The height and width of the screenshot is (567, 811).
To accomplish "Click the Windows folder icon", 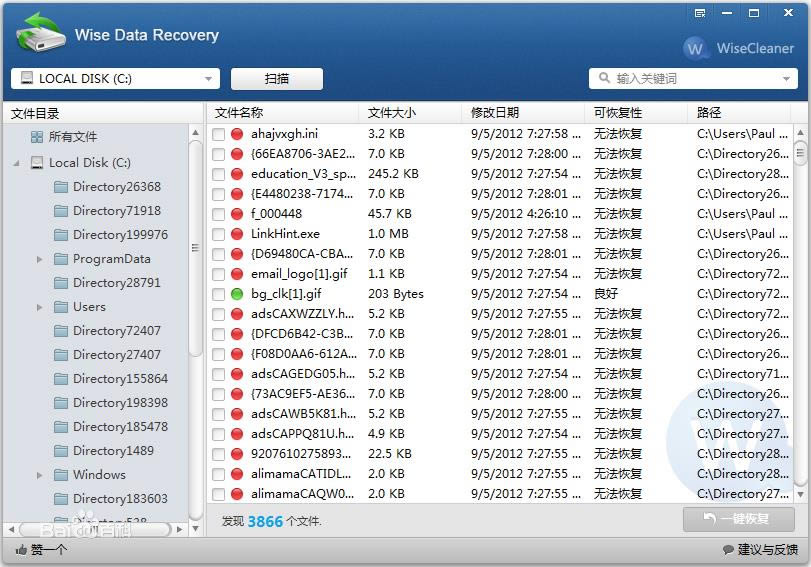I will [x=61, y=474].
